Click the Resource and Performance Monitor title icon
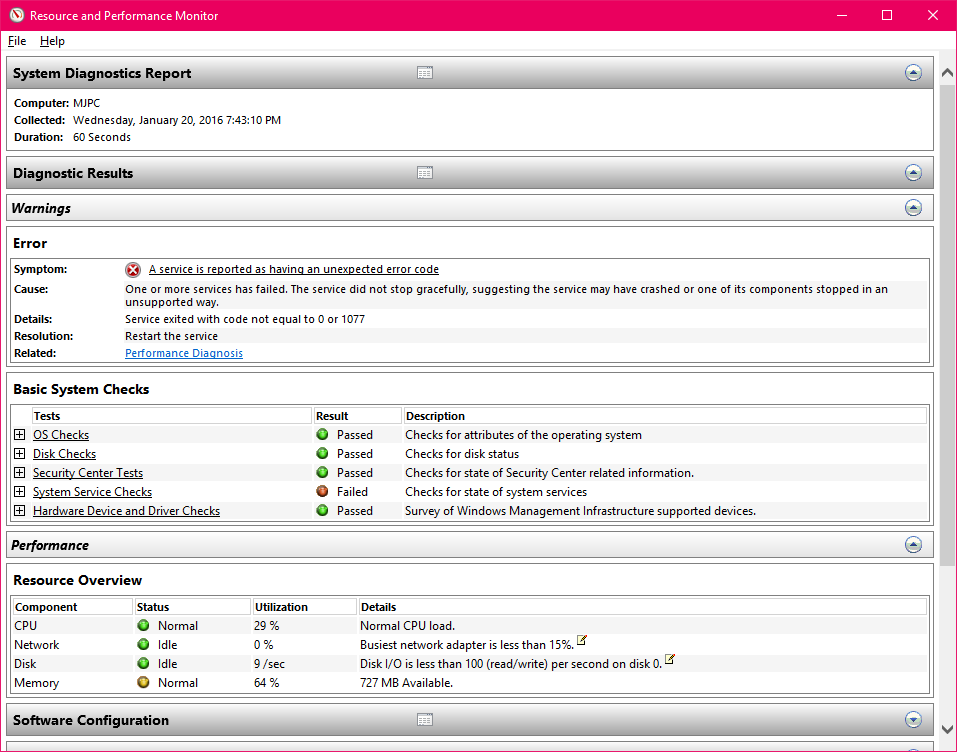The image size is (960, 752). click(17, 15)
